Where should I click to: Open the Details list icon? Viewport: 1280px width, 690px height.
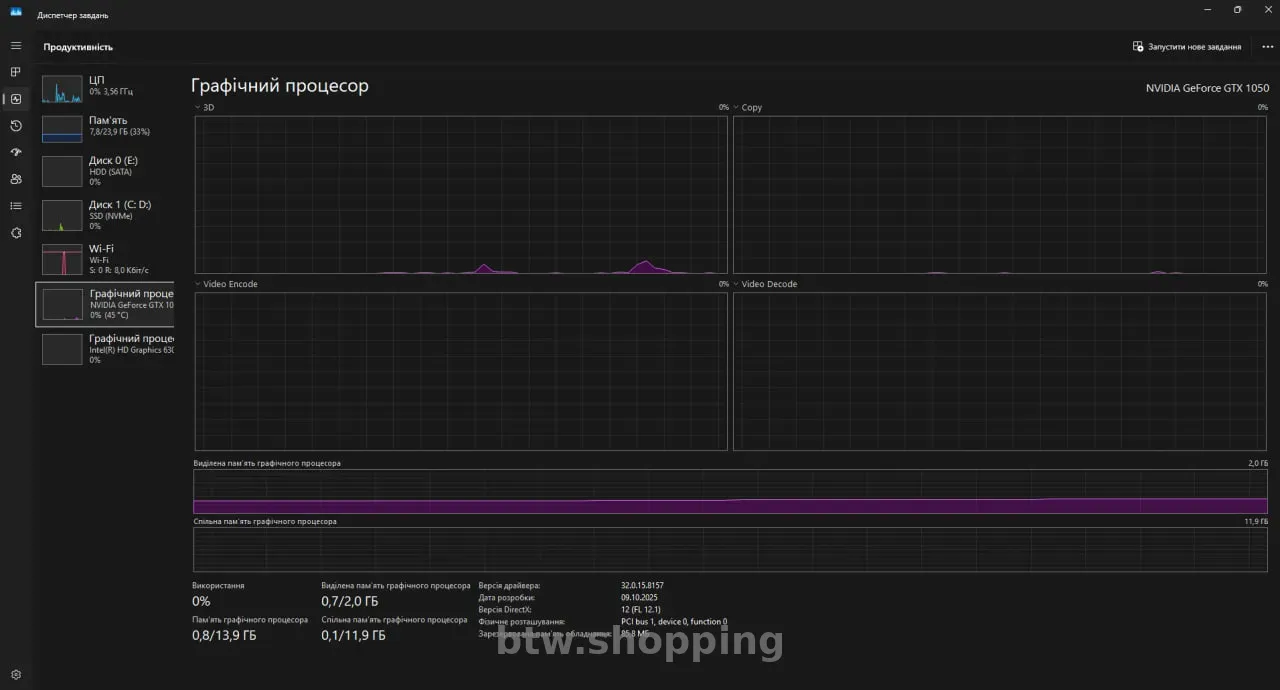(x=15, y=206)
